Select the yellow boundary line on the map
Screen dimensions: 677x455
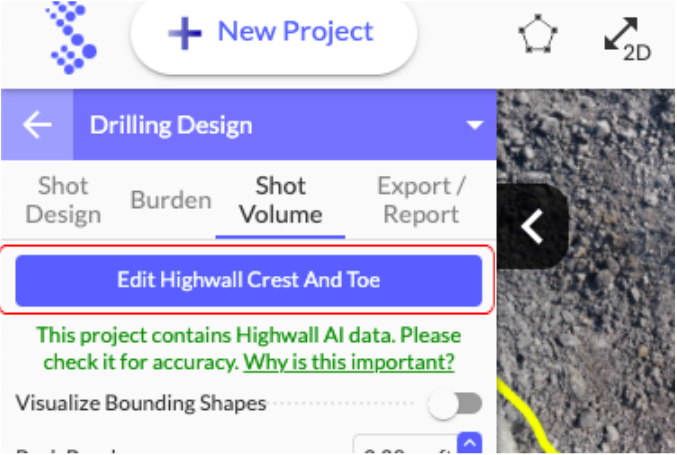click(523, 417)
